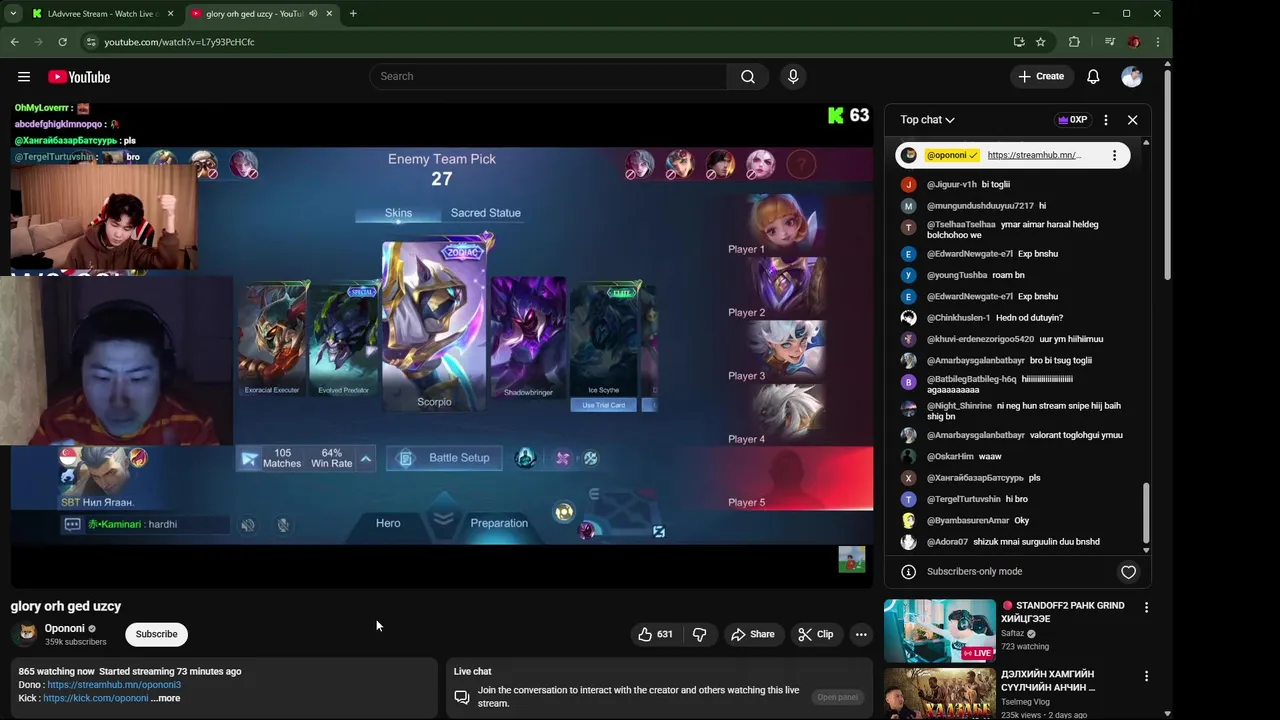Click the search magnifier button
Image resolution: width=1280 pixels, height=720 pixels.
[748, 77]
